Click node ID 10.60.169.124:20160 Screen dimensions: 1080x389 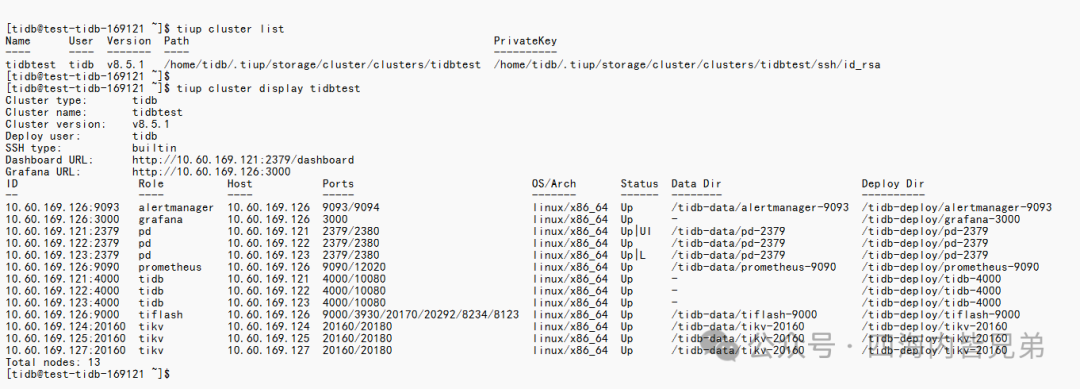click(65, 326)
